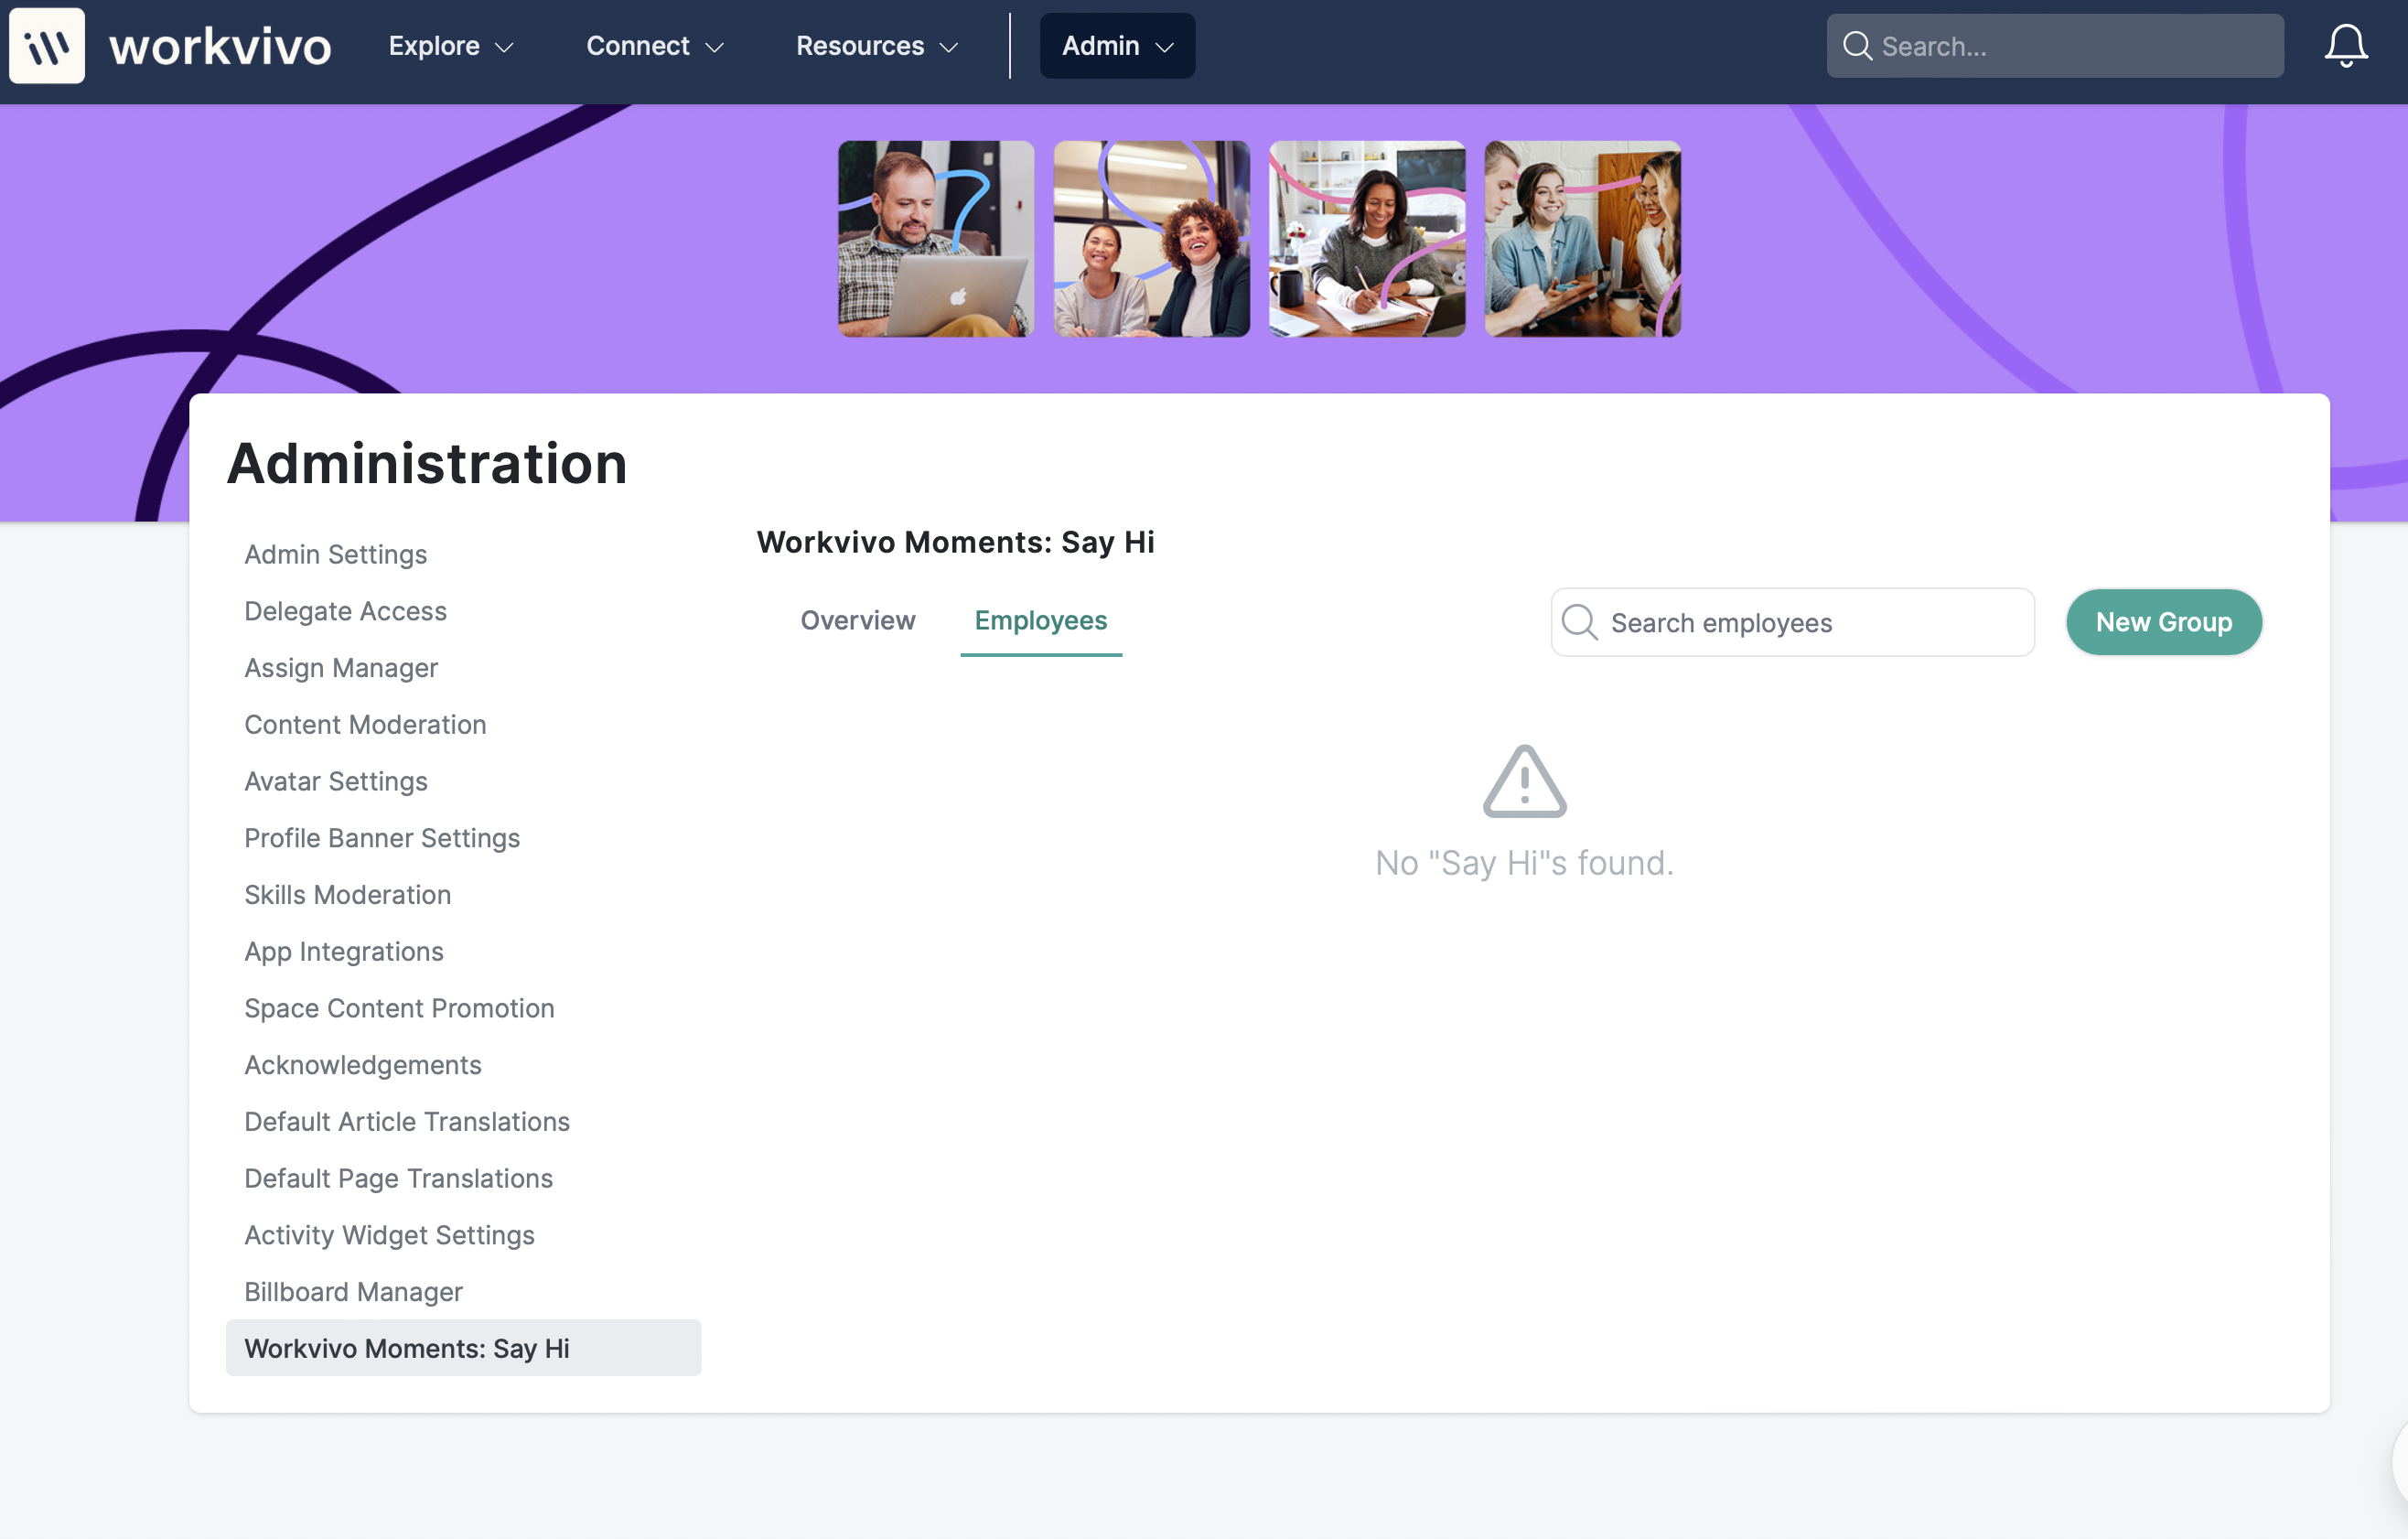
Task: Click the No "Say Hi"s found message
Action: [1524, 863]
